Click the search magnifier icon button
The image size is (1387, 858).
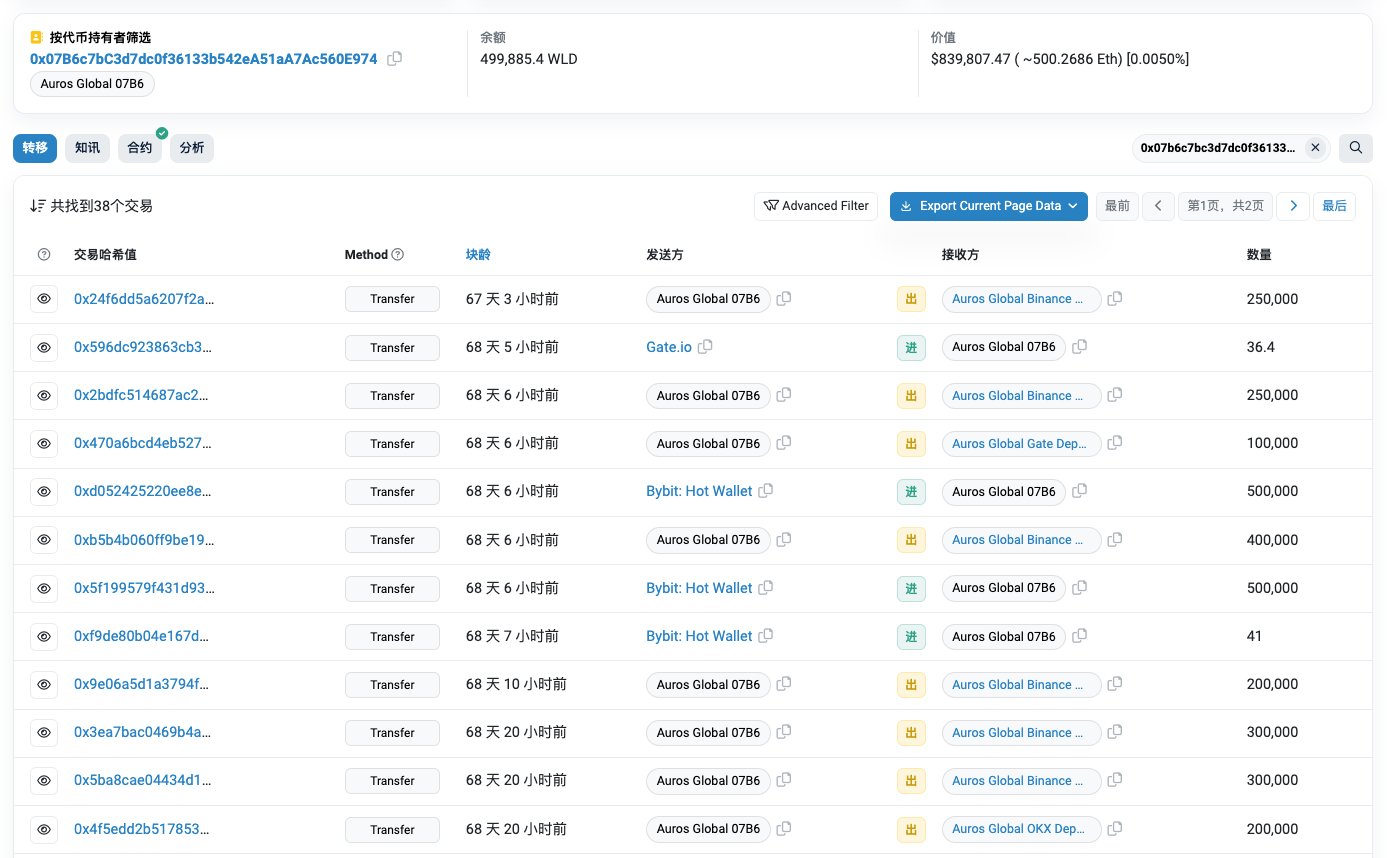tap(1356, 148)
